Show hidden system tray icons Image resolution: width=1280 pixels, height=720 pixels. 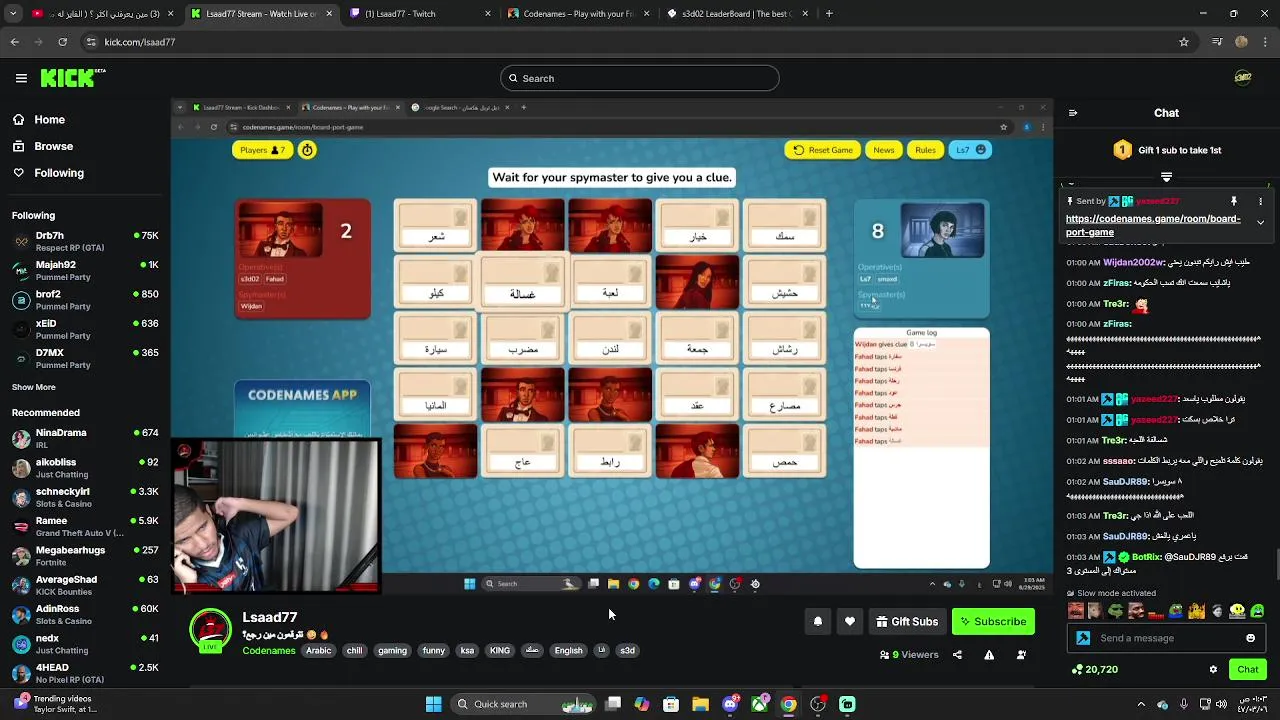[x=1141, y=704]
